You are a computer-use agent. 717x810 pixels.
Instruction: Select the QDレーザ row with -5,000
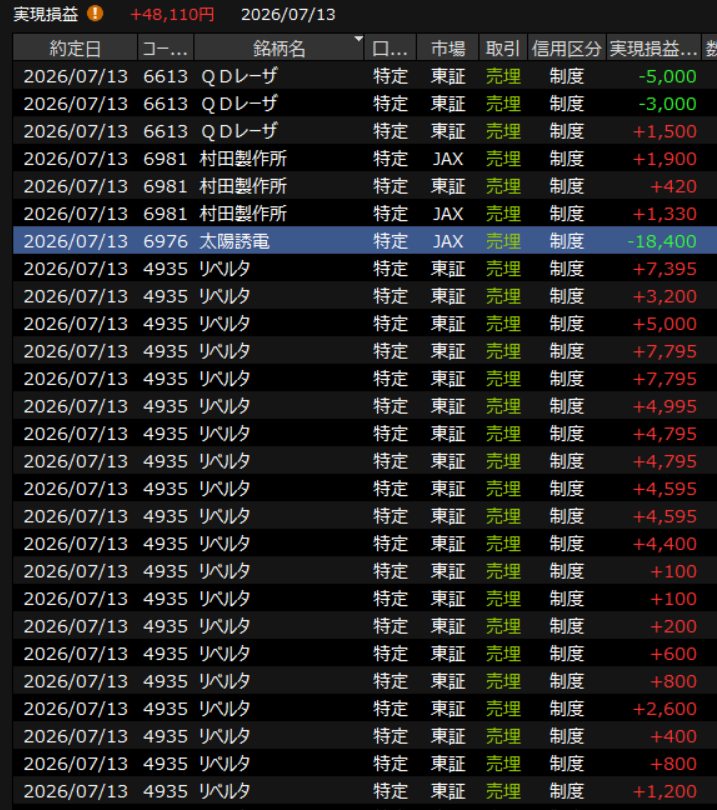click(x=365, y=76)
